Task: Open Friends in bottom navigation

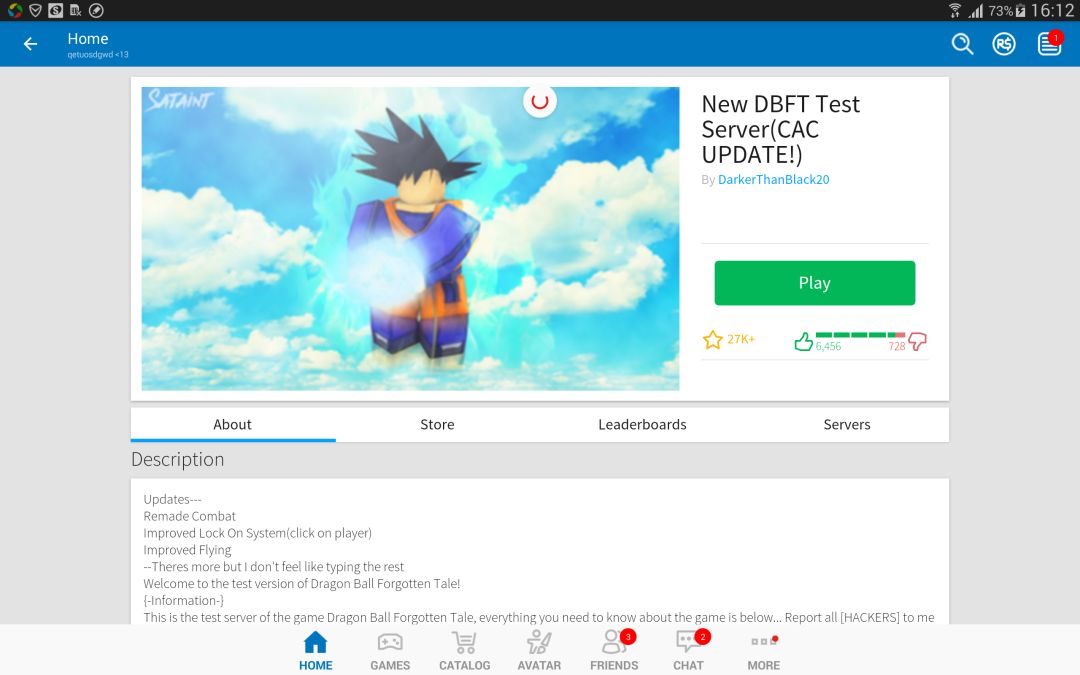Action: [x=614, y=651]
